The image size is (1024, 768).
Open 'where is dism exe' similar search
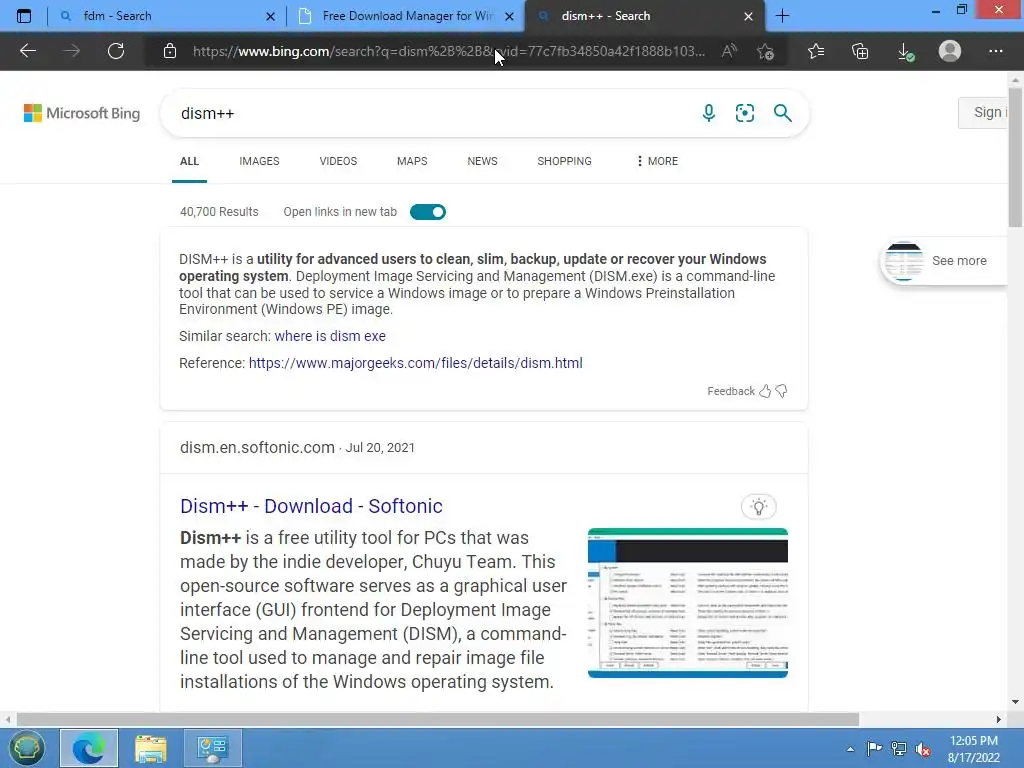(330, 336)
